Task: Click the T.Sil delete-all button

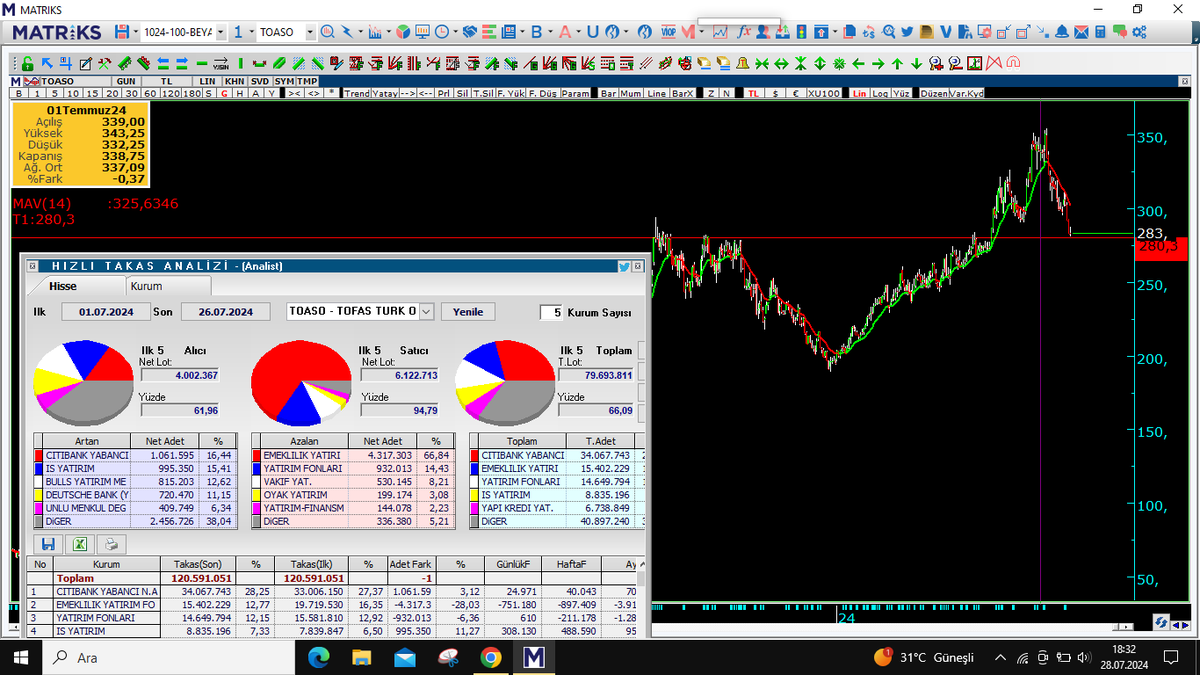Action: 484,93
